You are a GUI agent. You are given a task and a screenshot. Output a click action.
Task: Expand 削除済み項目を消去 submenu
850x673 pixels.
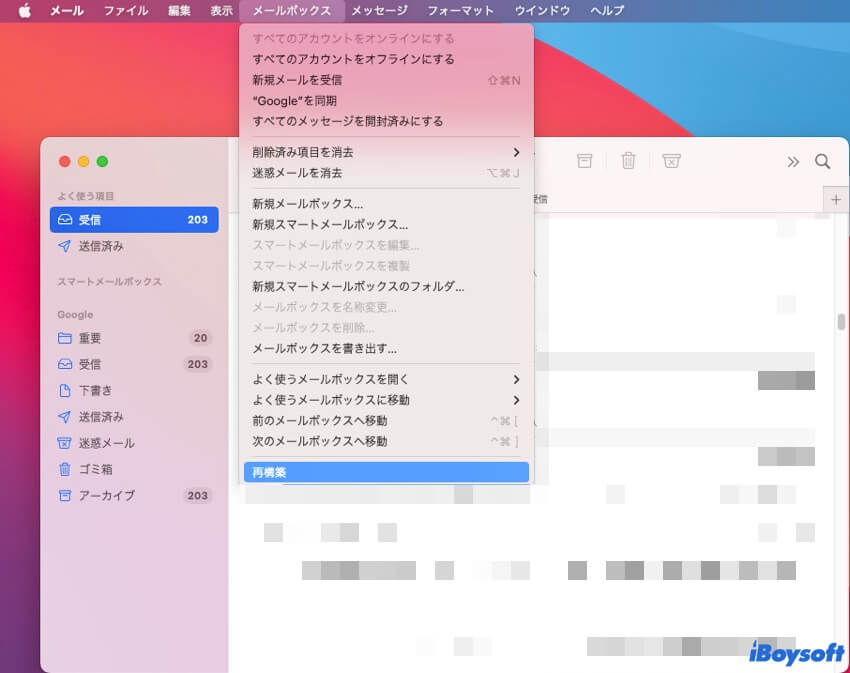point(386,152)
